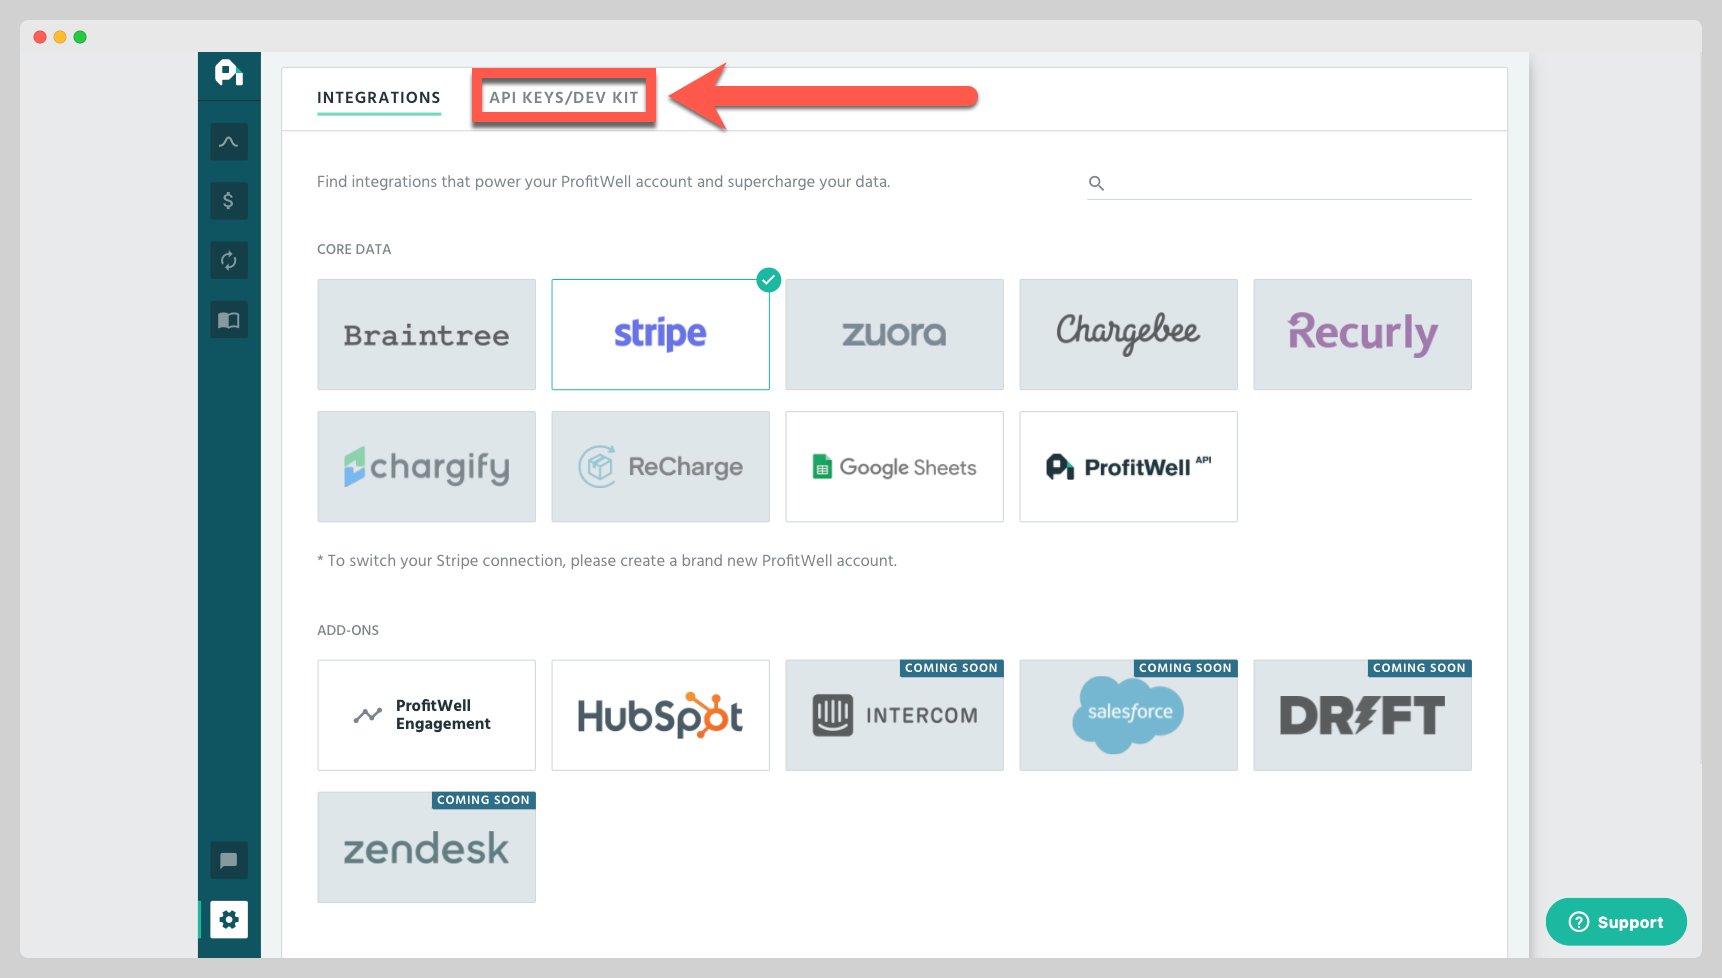Screen dimensions: 1722x978
Task: Select the Braintree integration tile
Action: (426, 335)
